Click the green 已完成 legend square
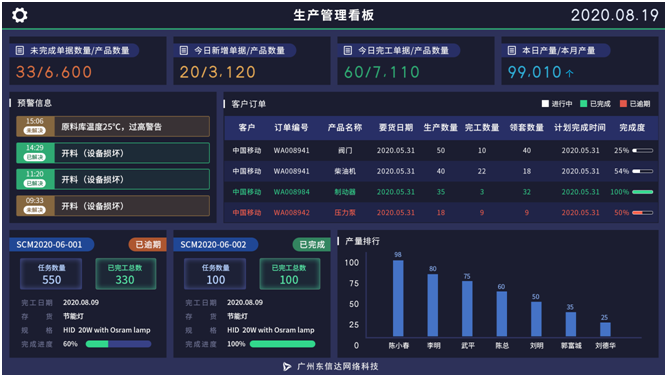Screen dimensions: 667x377 (x=583, y=103)
